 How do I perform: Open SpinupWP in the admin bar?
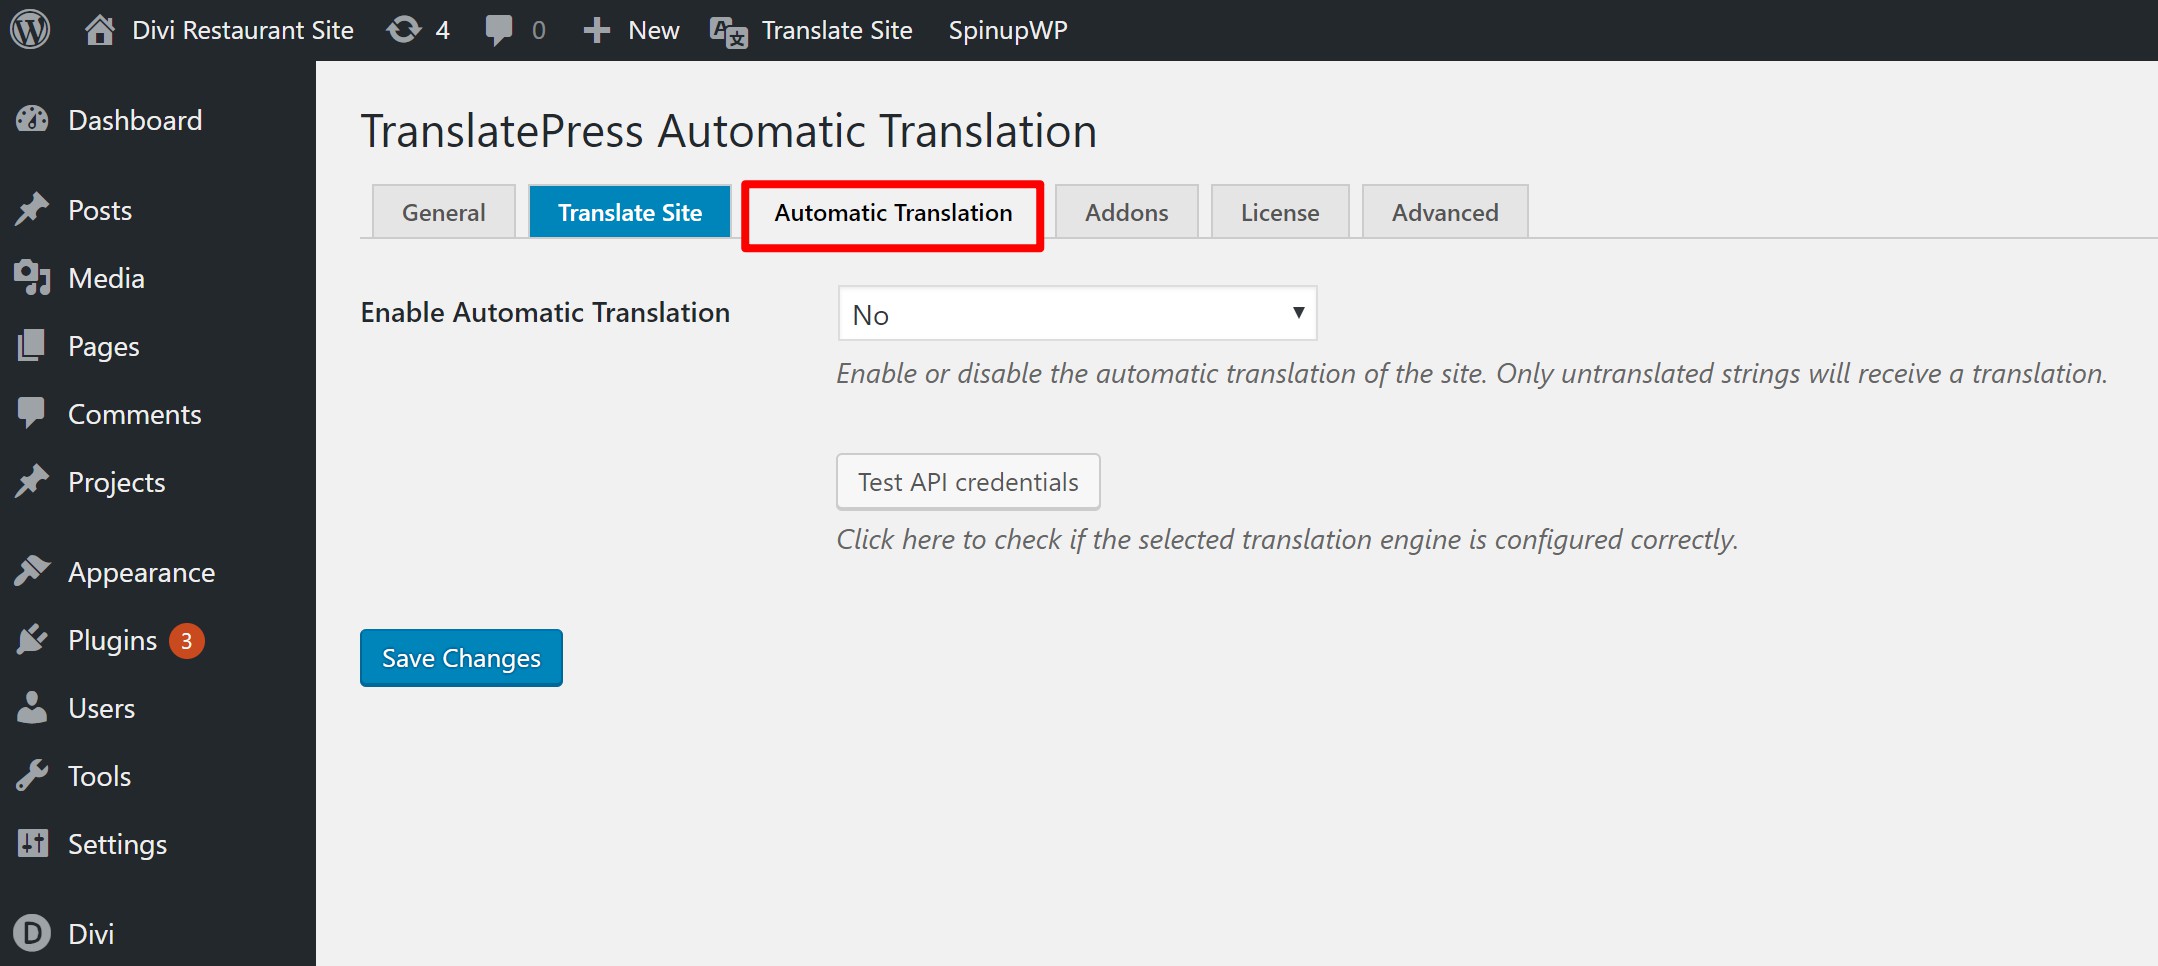[x=1008, y=31]
